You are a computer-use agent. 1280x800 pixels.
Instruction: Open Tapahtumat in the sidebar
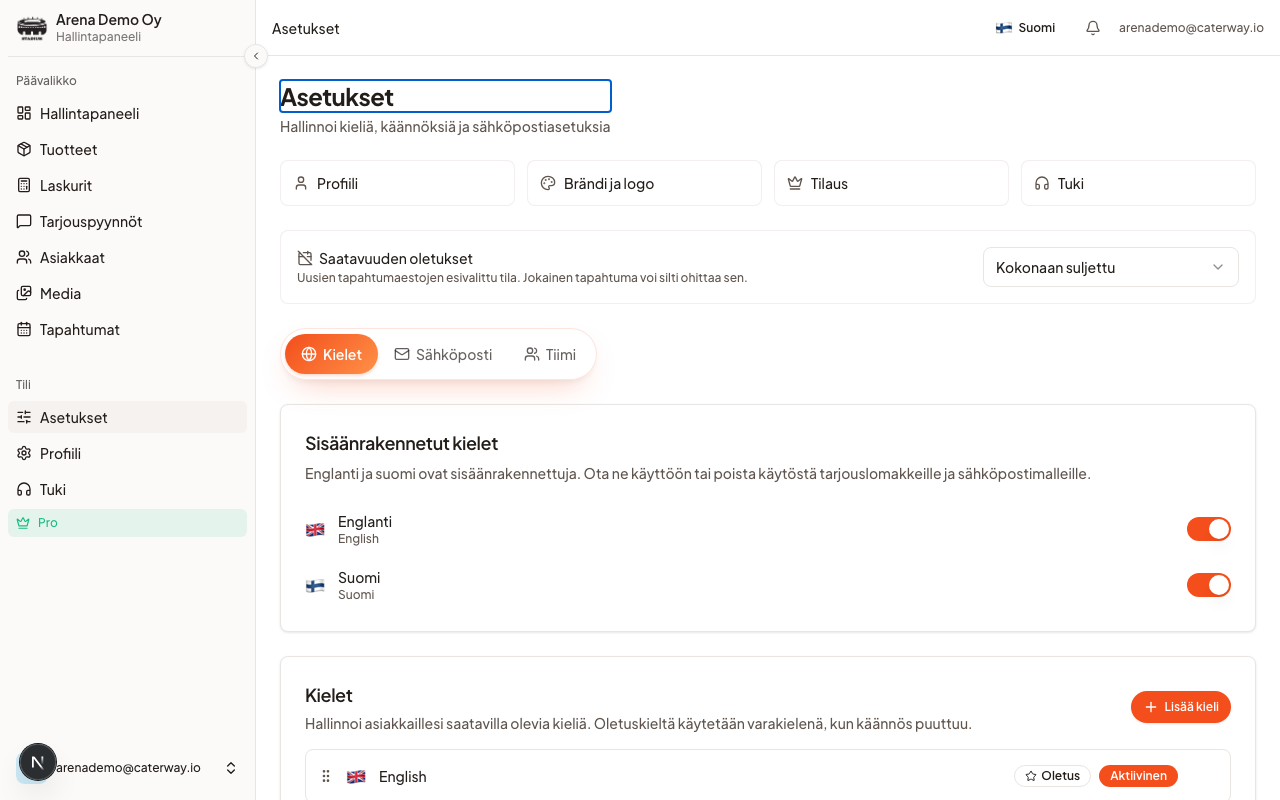(x=127, y=330)
